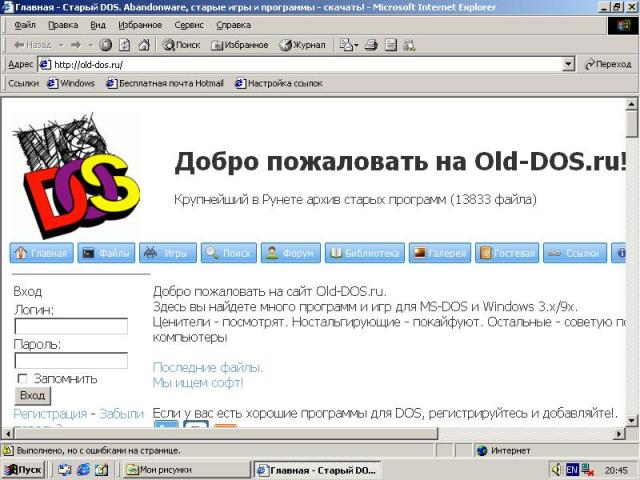The height and width of the screenshot is (480, 640).
Task: Click the network connection tray icon
Action: pos(588,470)
